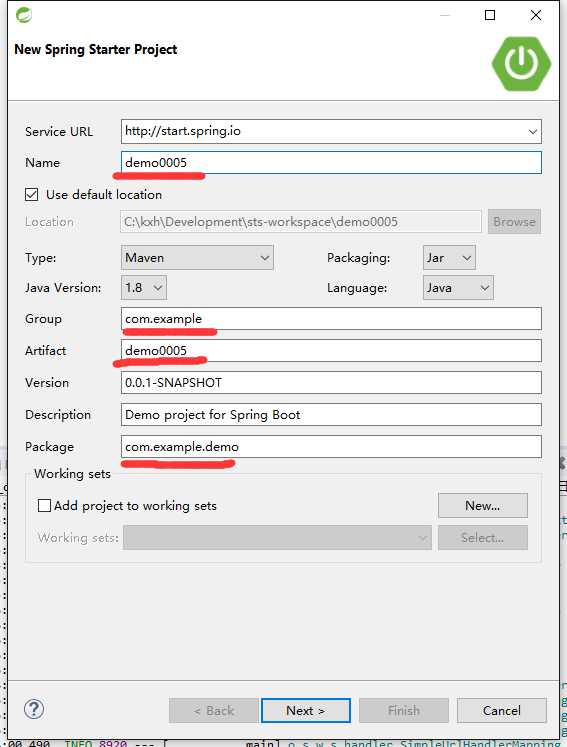
Task: Click into the Group field
Action: (x=331, y=319)
